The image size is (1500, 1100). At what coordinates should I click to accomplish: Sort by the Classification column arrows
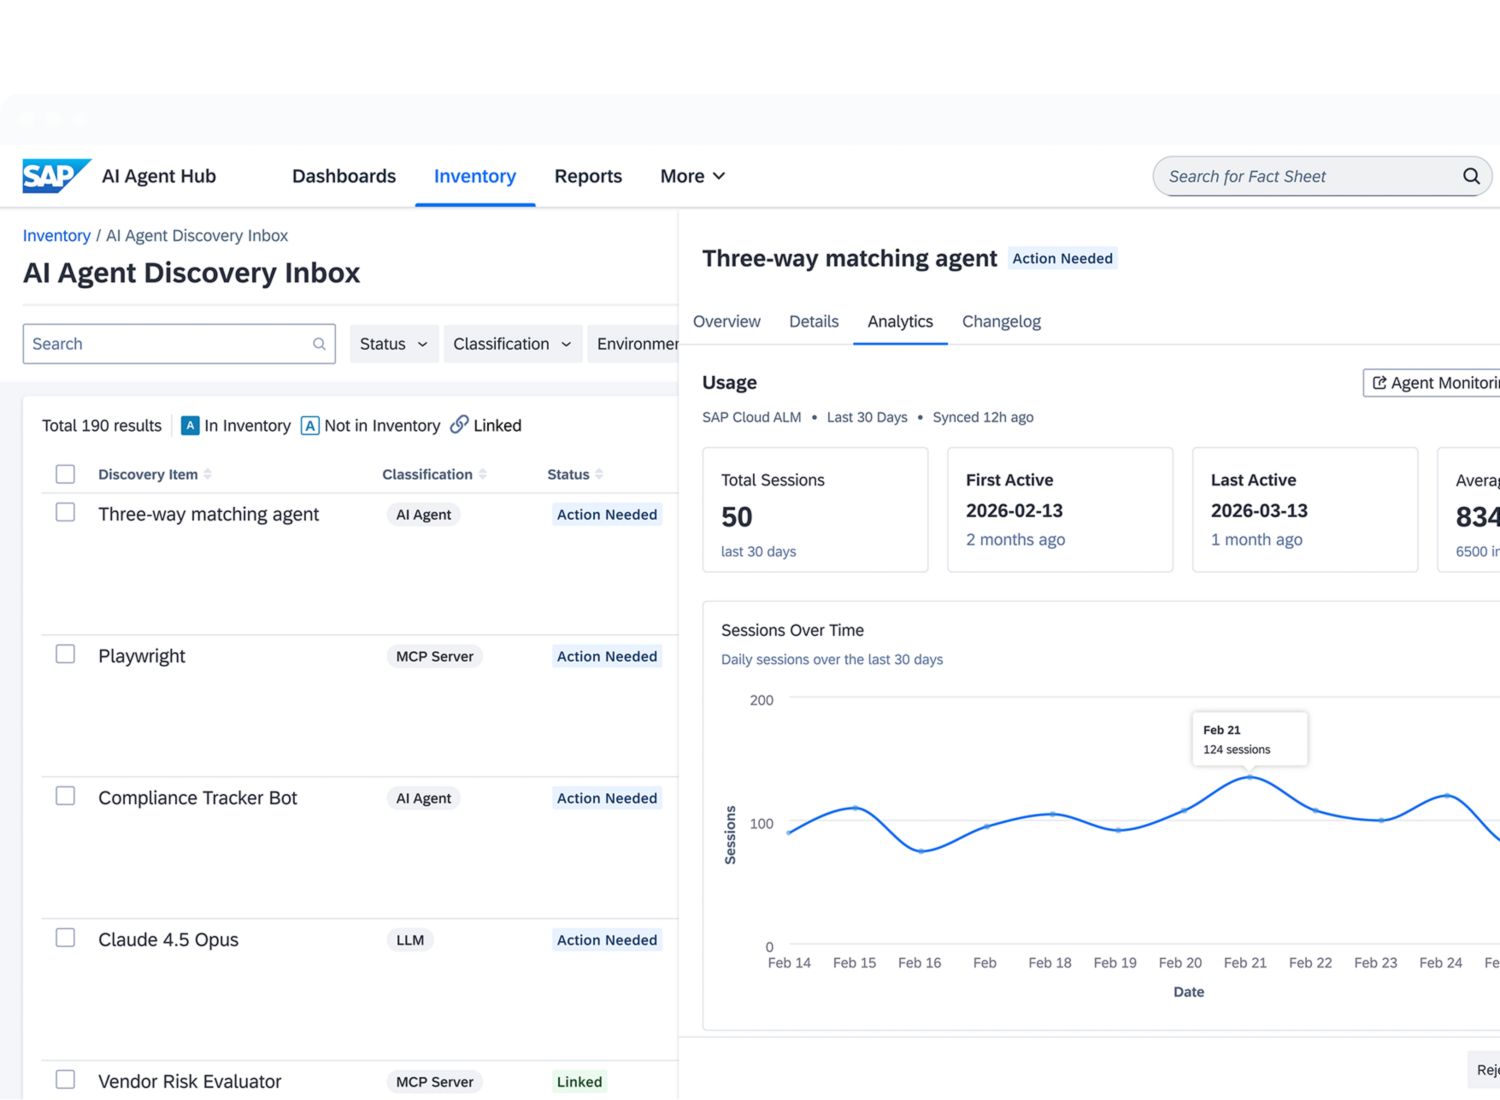[483, 474]
